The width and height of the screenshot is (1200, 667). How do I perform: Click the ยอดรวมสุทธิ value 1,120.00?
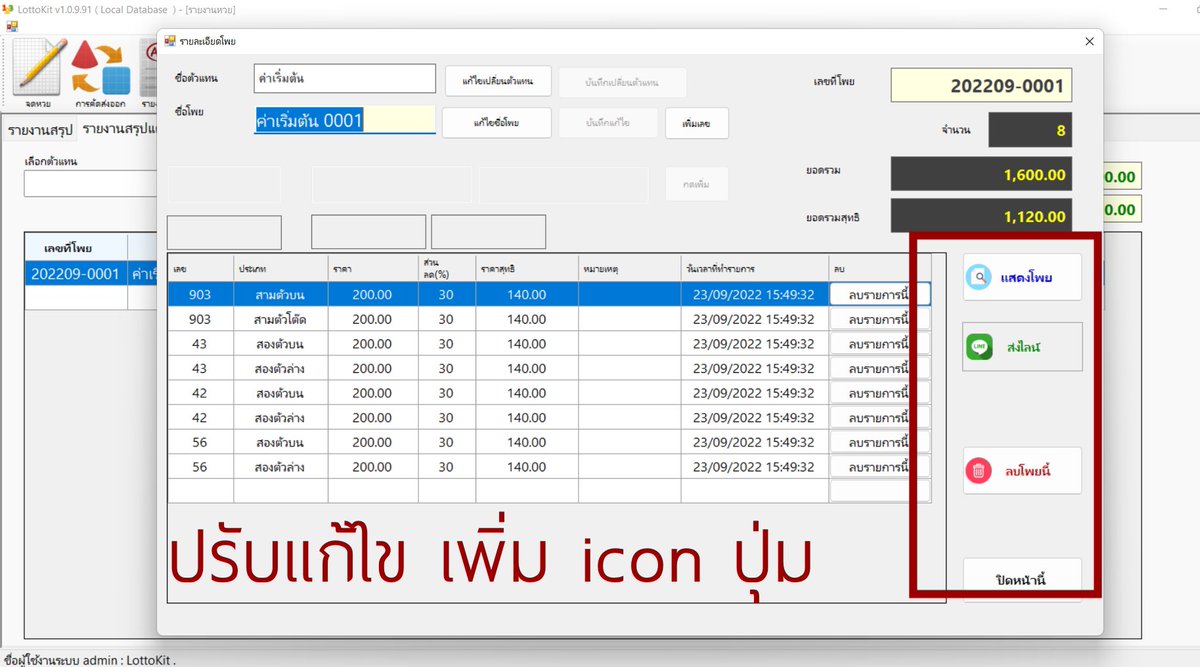tap(981, 215)
